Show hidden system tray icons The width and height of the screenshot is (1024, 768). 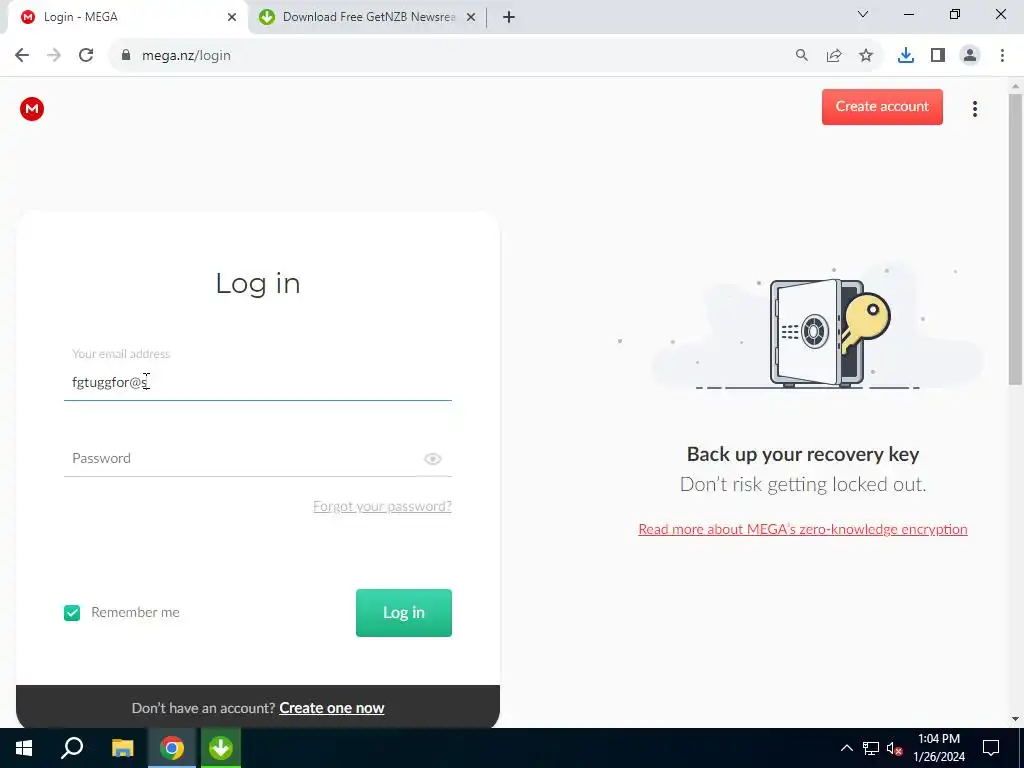click(846, 748)
